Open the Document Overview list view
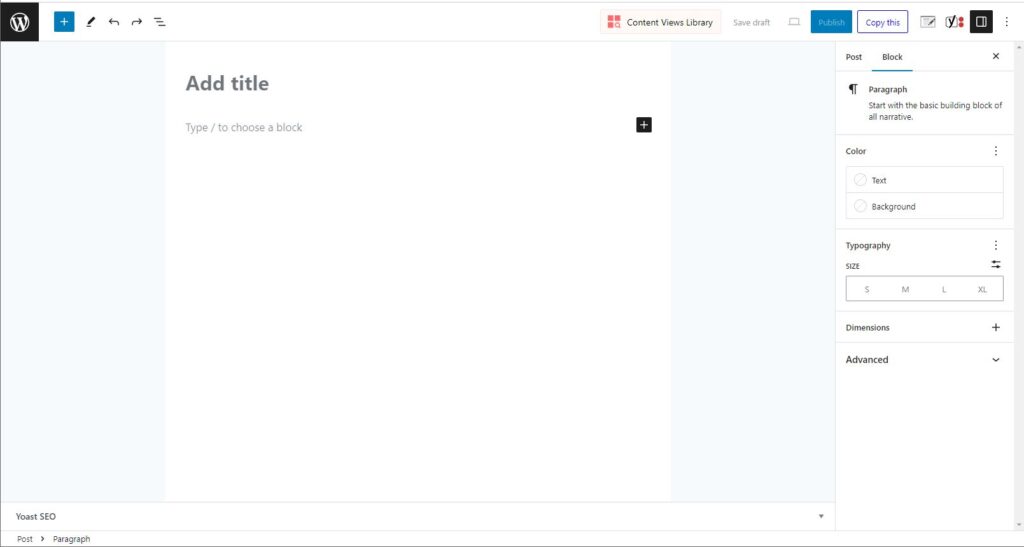Screen dimensions: 1024x547 [x=160, y=22]
